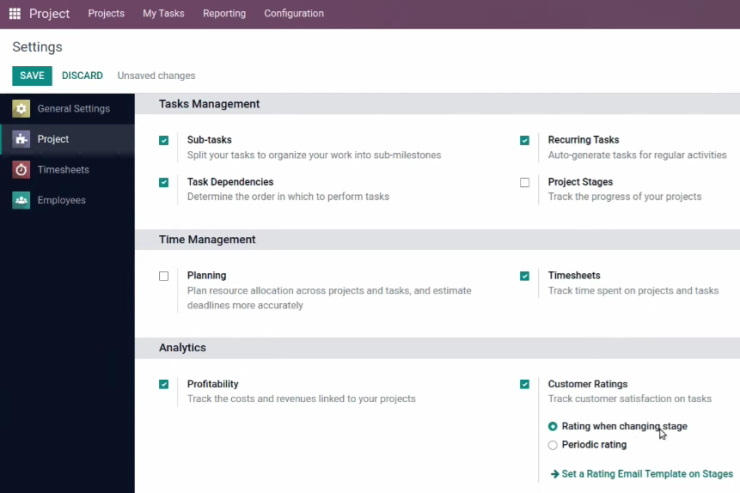Click 'Track the progress of your projects' text
740x493 pixels.
[x=625, y=196]
